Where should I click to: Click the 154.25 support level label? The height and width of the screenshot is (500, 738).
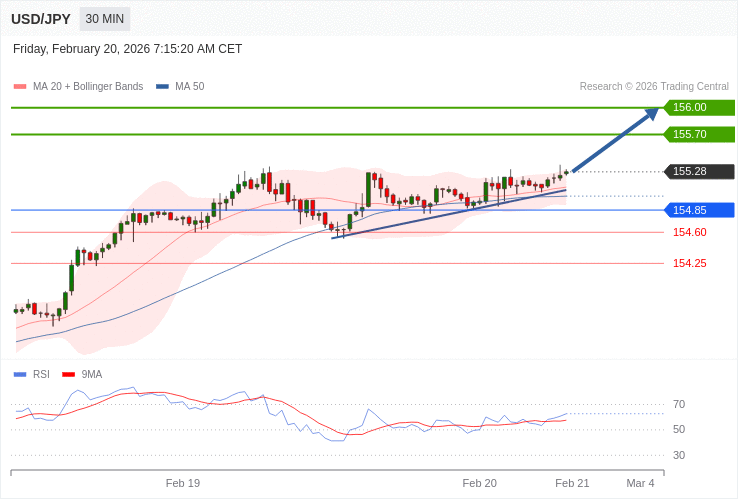click(690, 263)
